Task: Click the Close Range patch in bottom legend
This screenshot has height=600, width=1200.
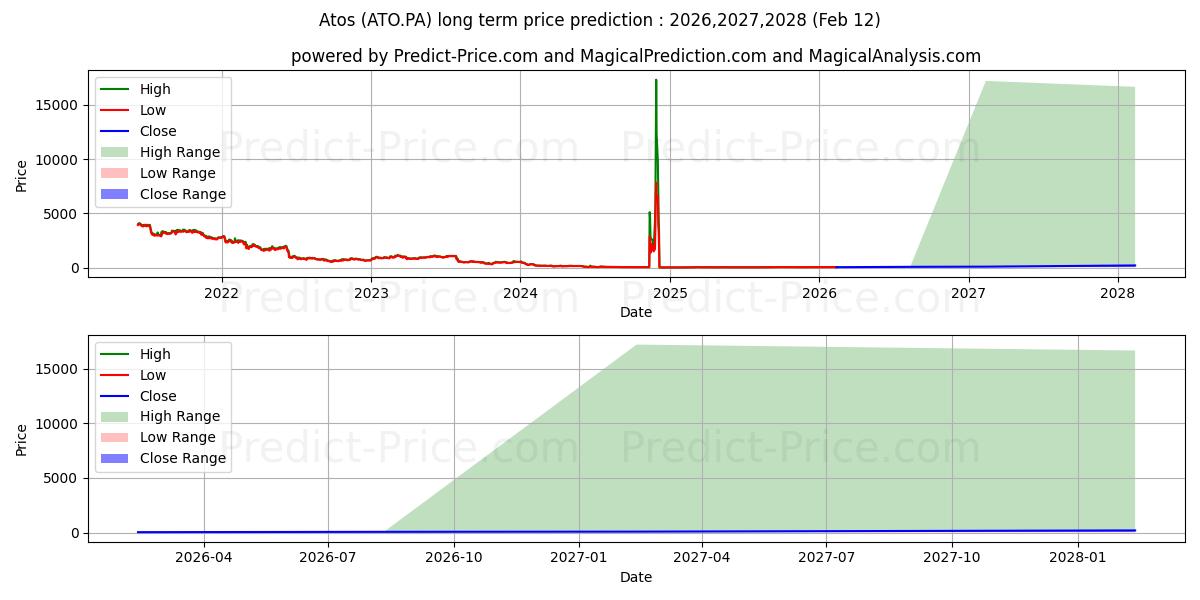Action: (x=115, y=458)
